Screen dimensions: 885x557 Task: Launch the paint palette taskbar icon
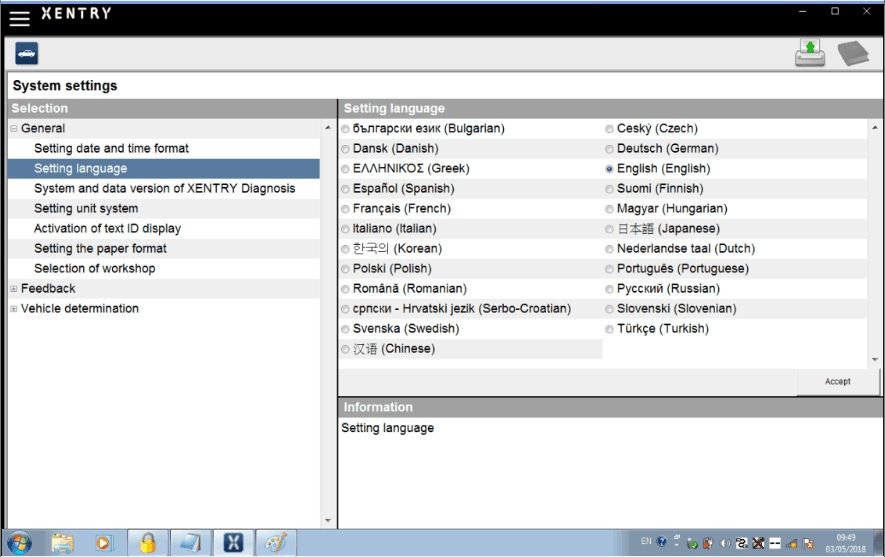pos(276,543)
